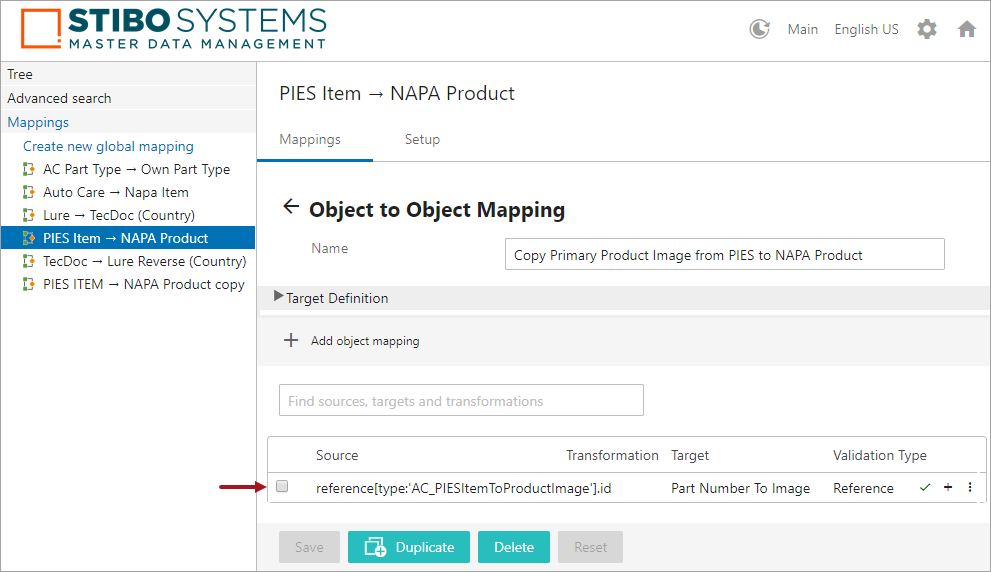Select the Main workspace in header

tap(803, 29)
